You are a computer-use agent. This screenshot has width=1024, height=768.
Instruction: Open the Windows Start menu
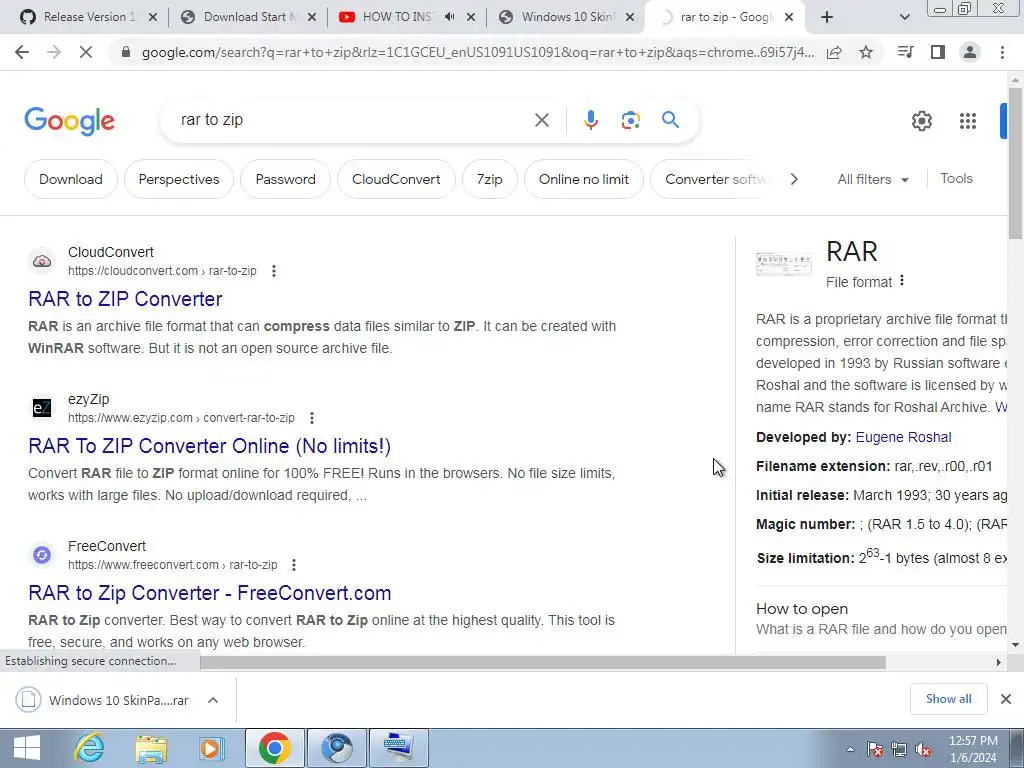click(x=27, y=748)
